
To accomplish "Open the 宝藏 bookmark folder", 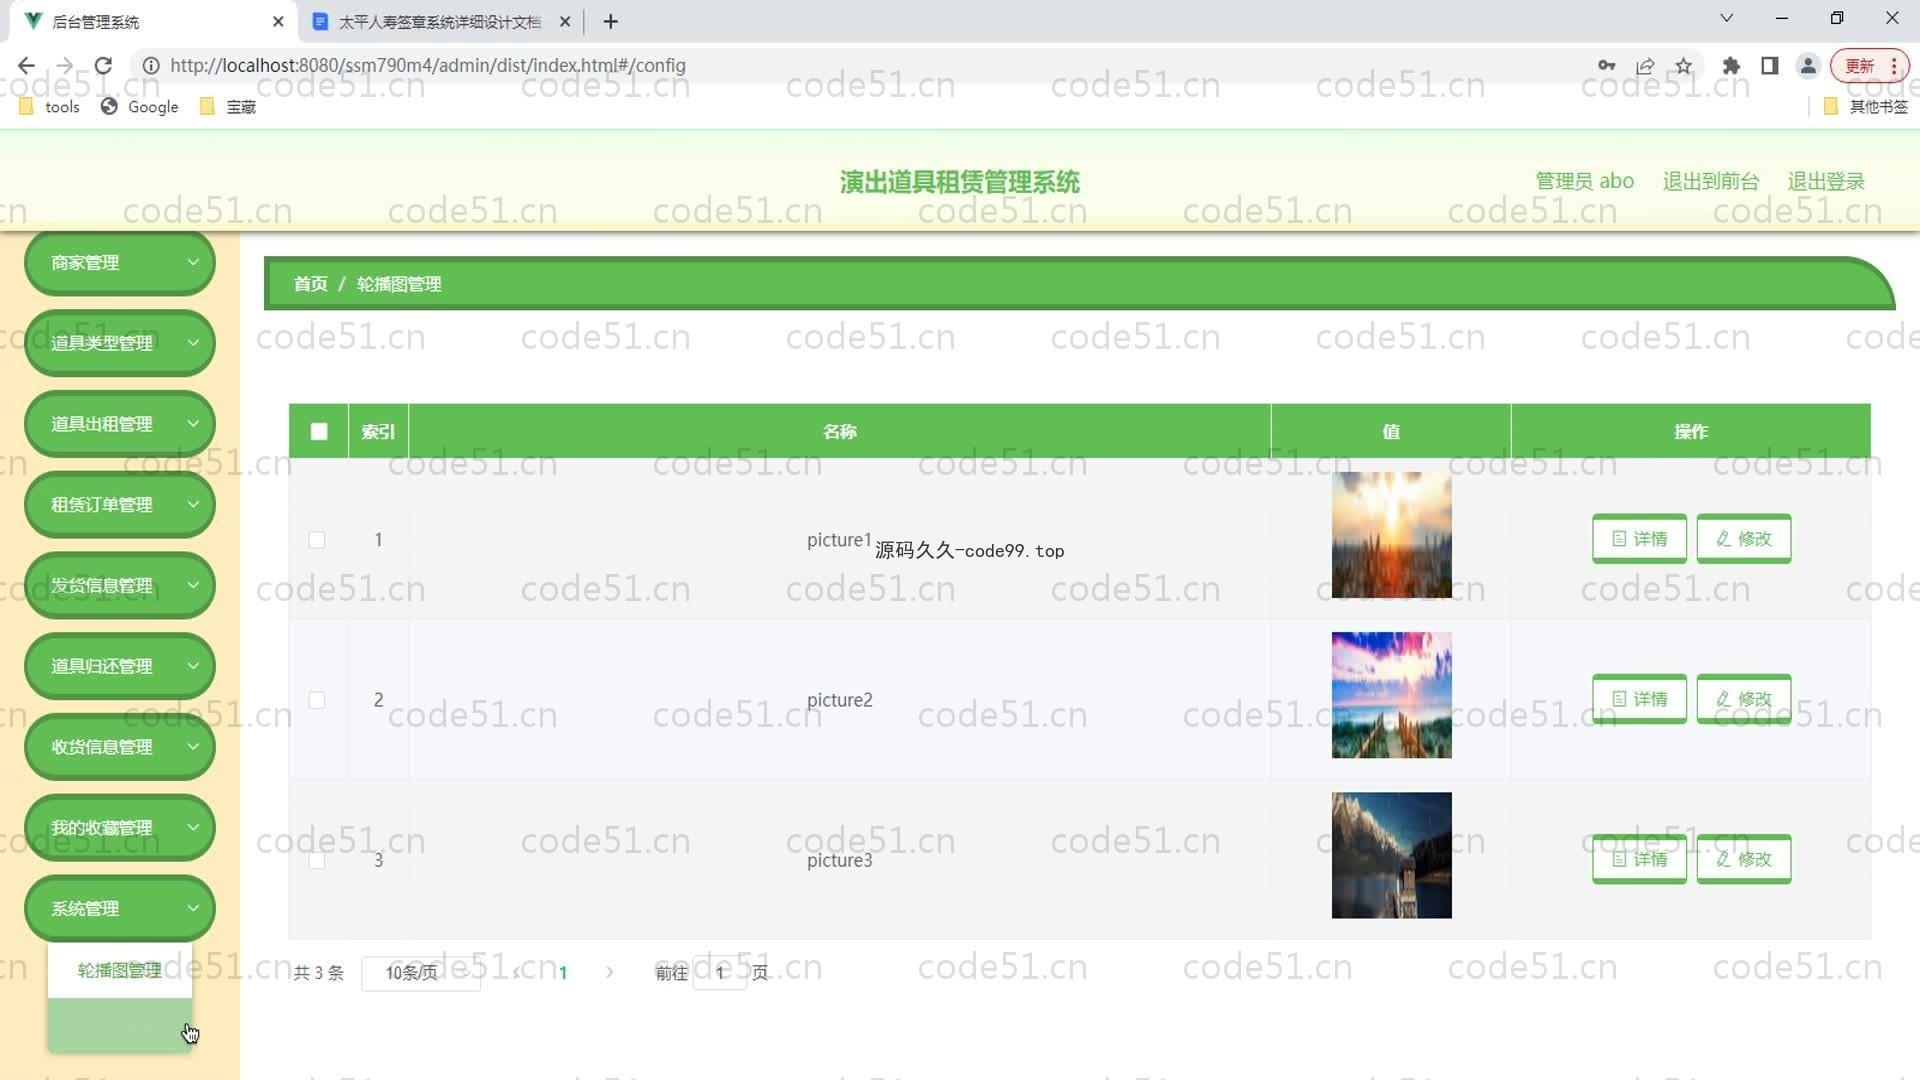I will [228, 106].
